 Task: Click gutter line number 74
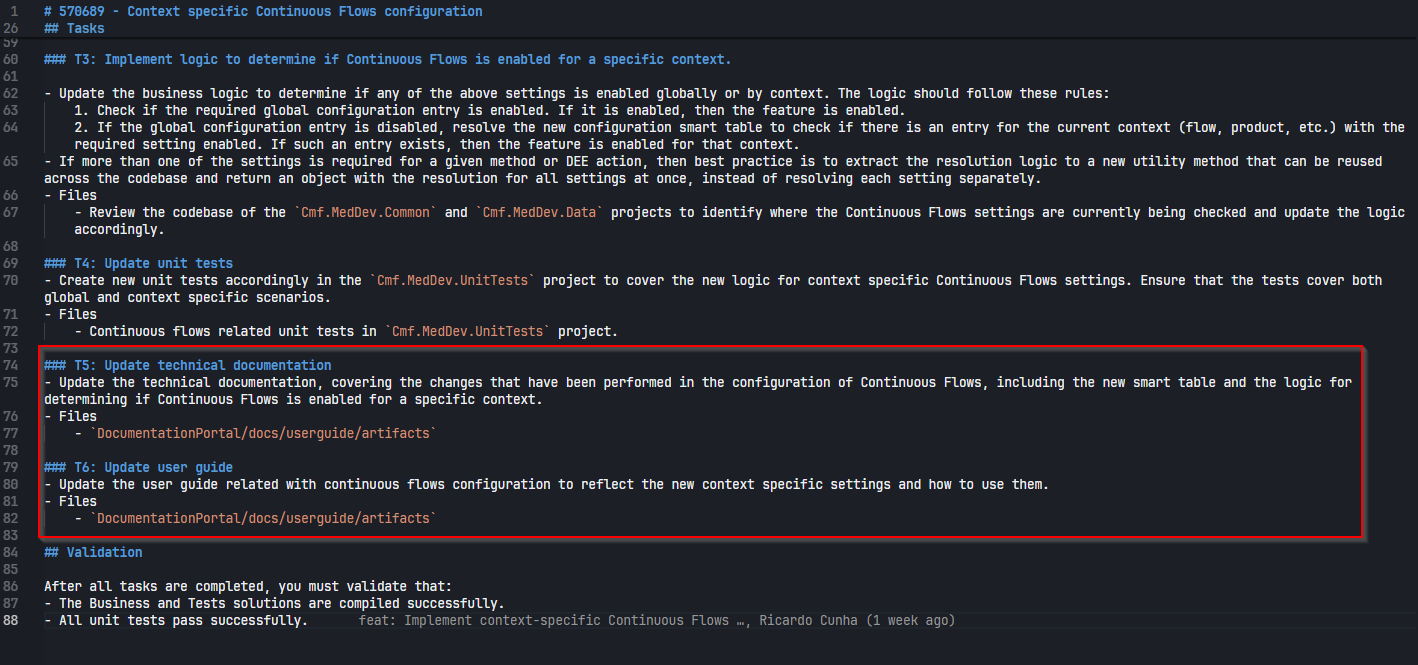coord(11,365)
